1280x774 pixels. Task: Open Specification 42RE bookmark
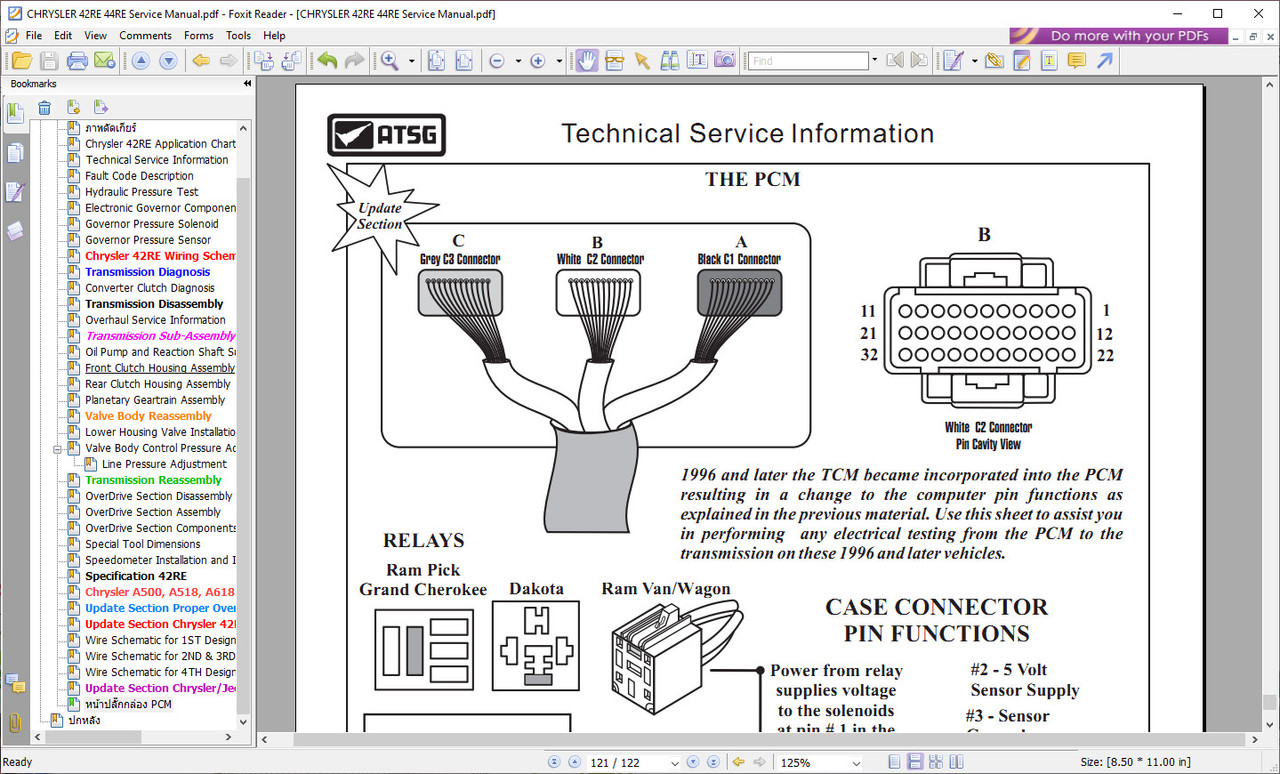coord(136,576)
